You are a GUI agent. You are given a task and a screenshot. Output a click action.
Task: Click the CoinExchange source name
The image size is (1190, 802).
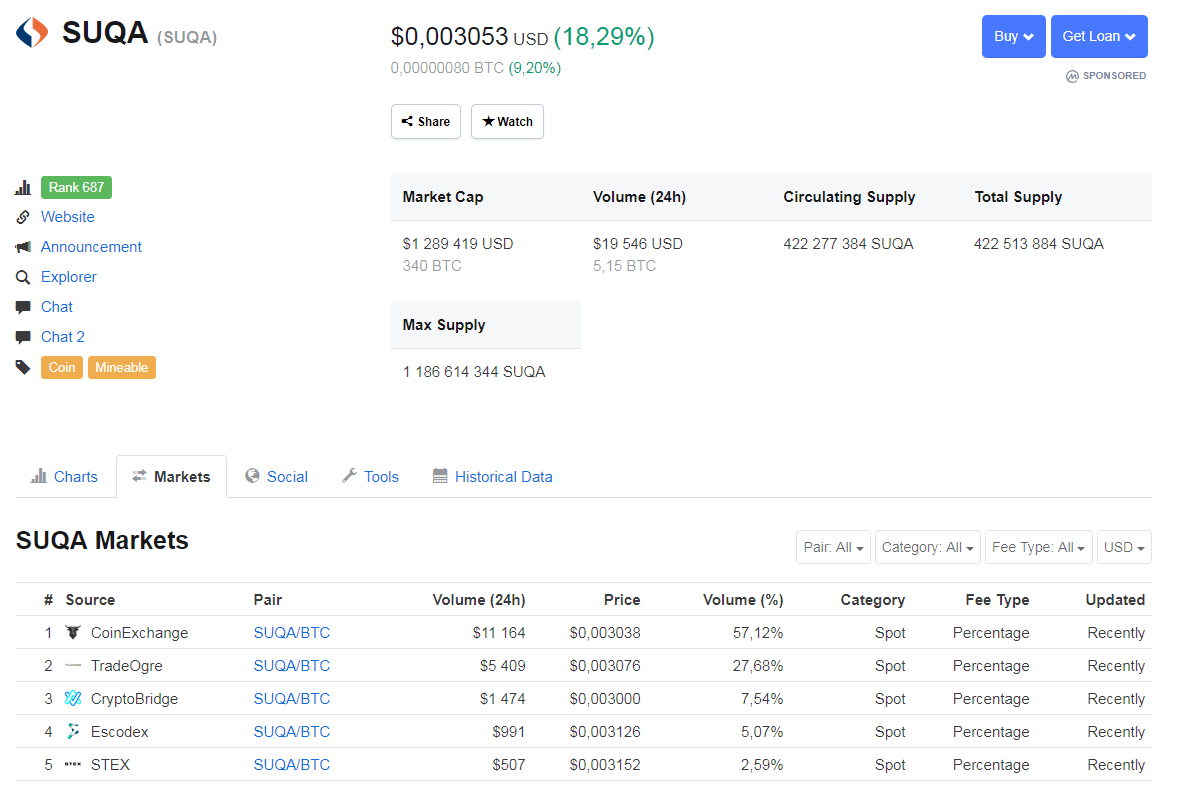point(140,633)
